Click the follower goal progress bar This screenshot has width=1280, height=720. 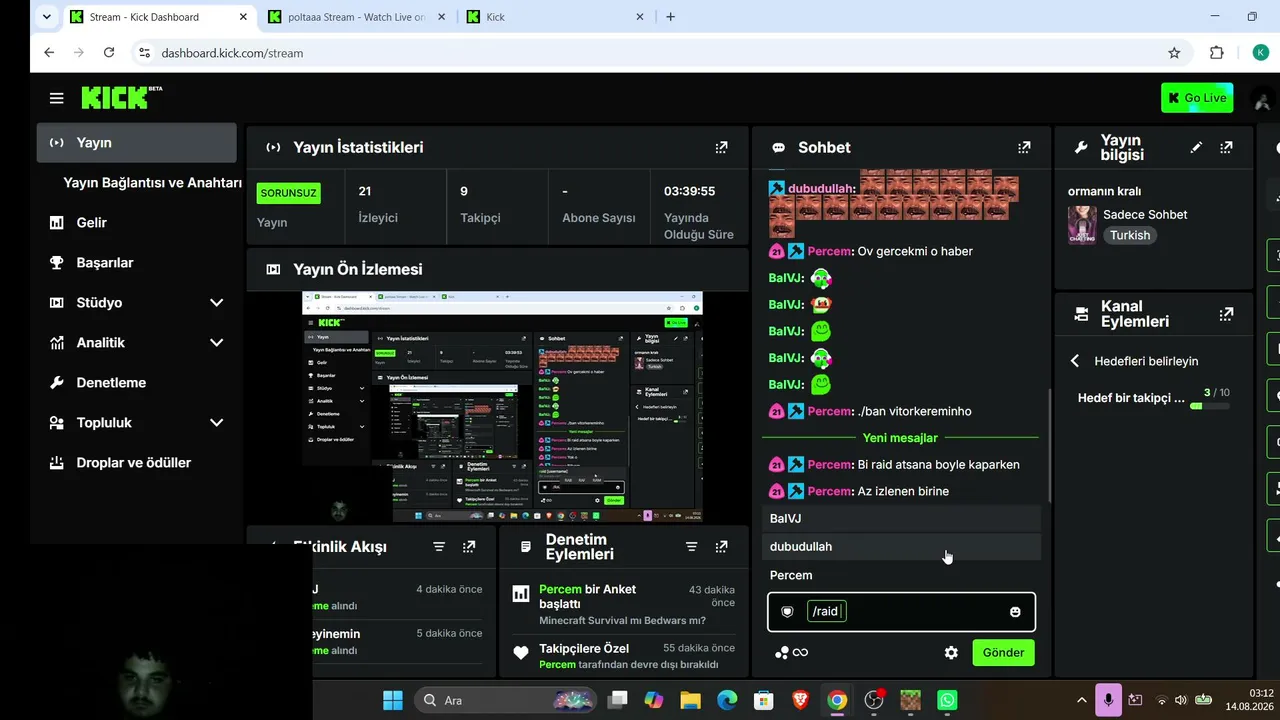1210,406
